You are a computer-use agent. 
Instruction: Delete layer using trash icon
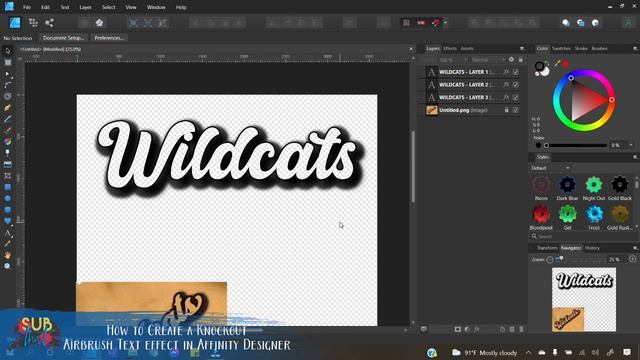[x=521, y=329]
